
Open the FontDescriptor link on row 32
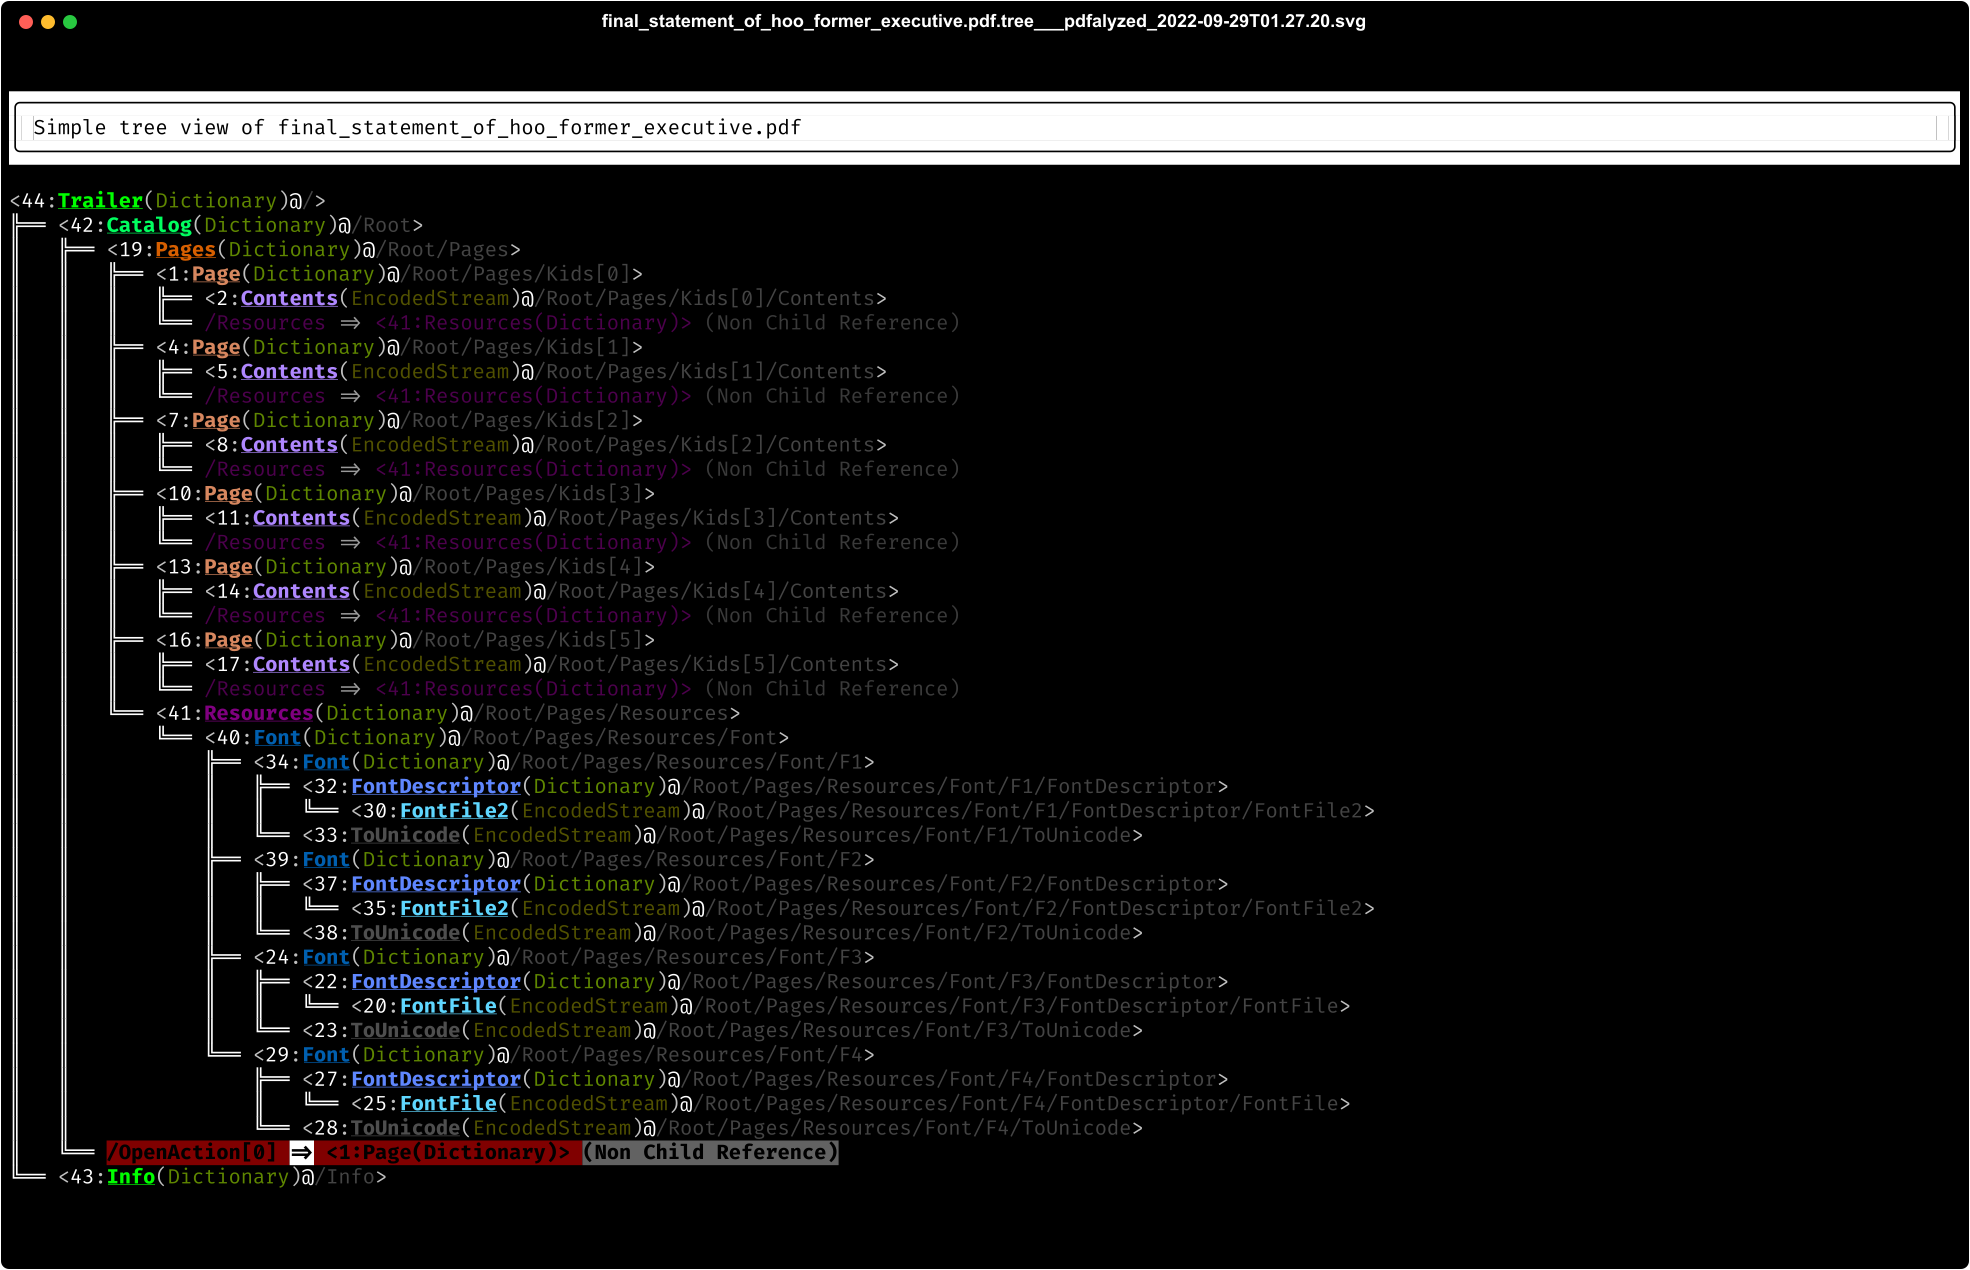pos(436,786)
